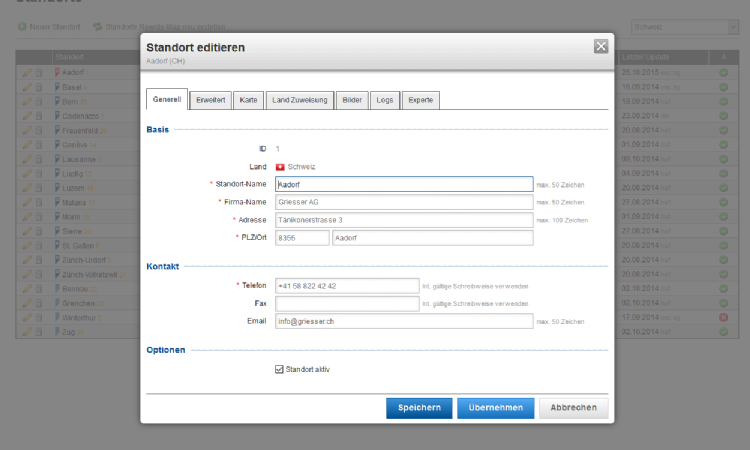
Task: Close the Standort editieren dialog
Action: (x=600, y=46)
